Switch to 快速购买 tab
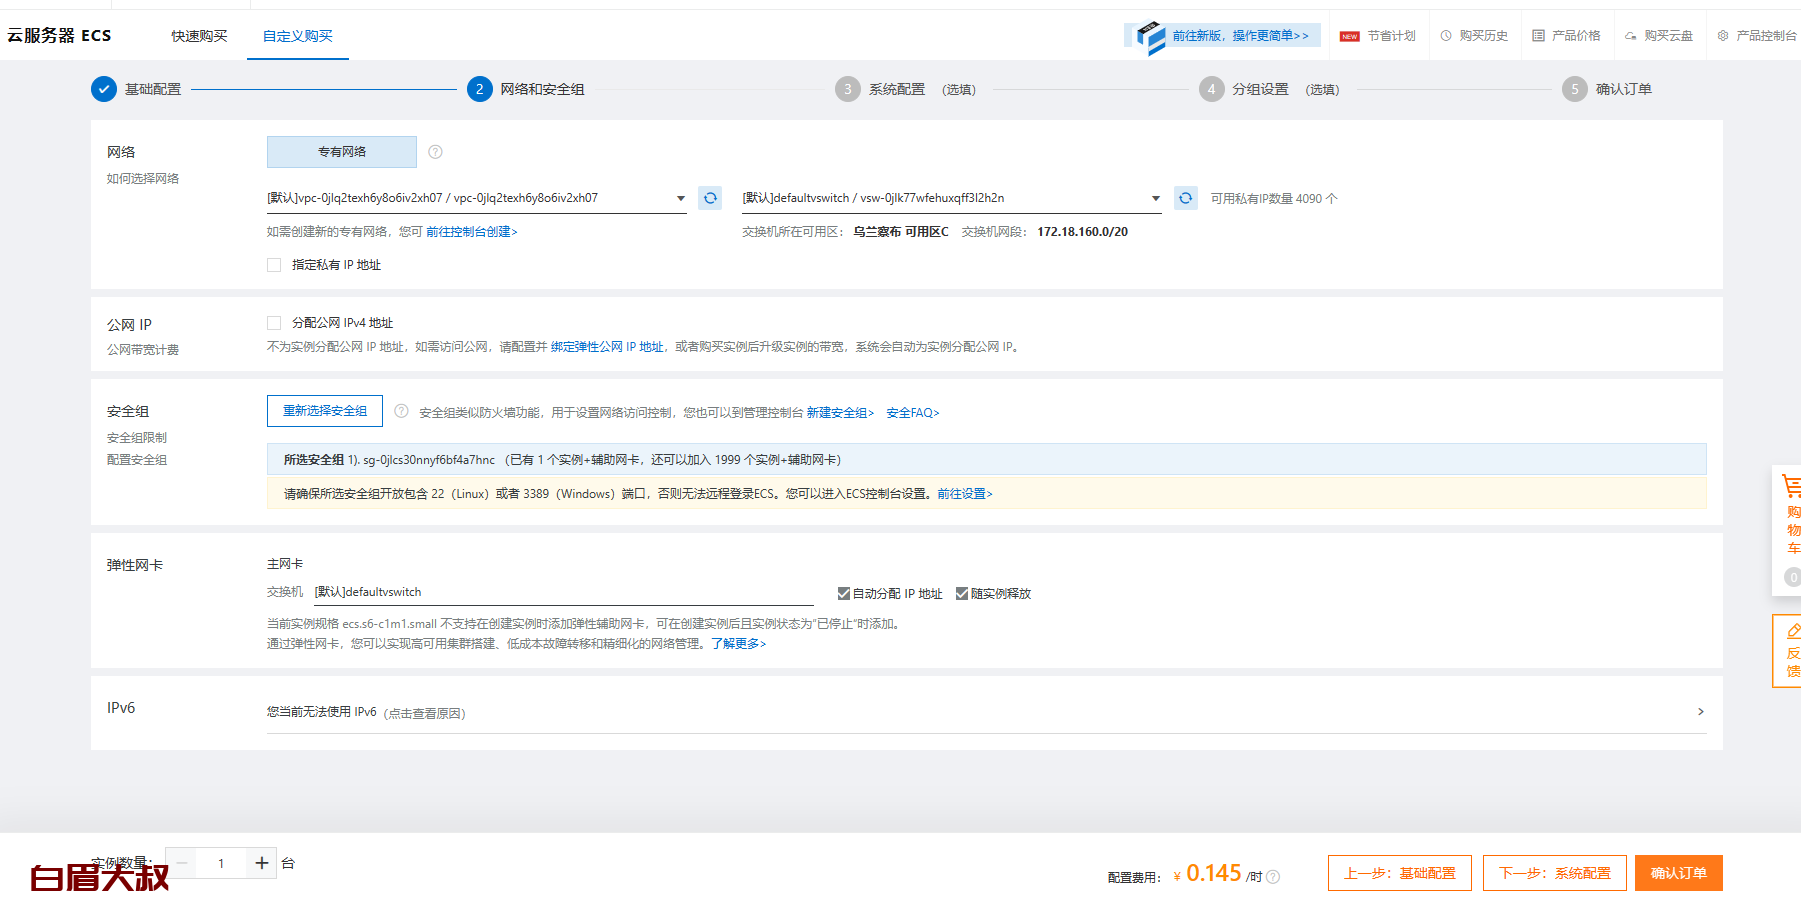 point(199,36)
